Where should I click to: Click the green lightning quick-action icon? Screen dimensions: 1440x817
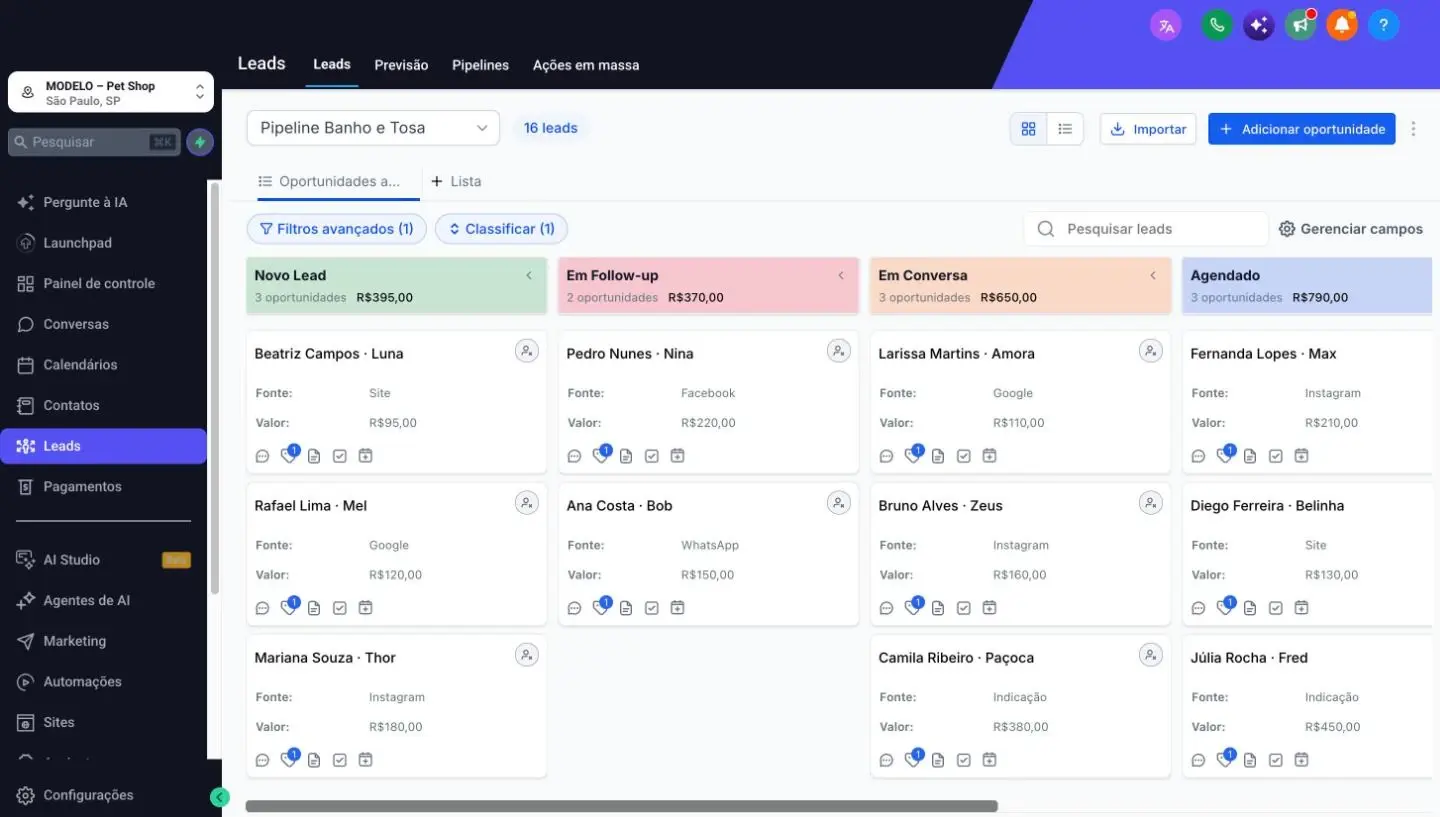pyautogui.click(x=200, y=142)
